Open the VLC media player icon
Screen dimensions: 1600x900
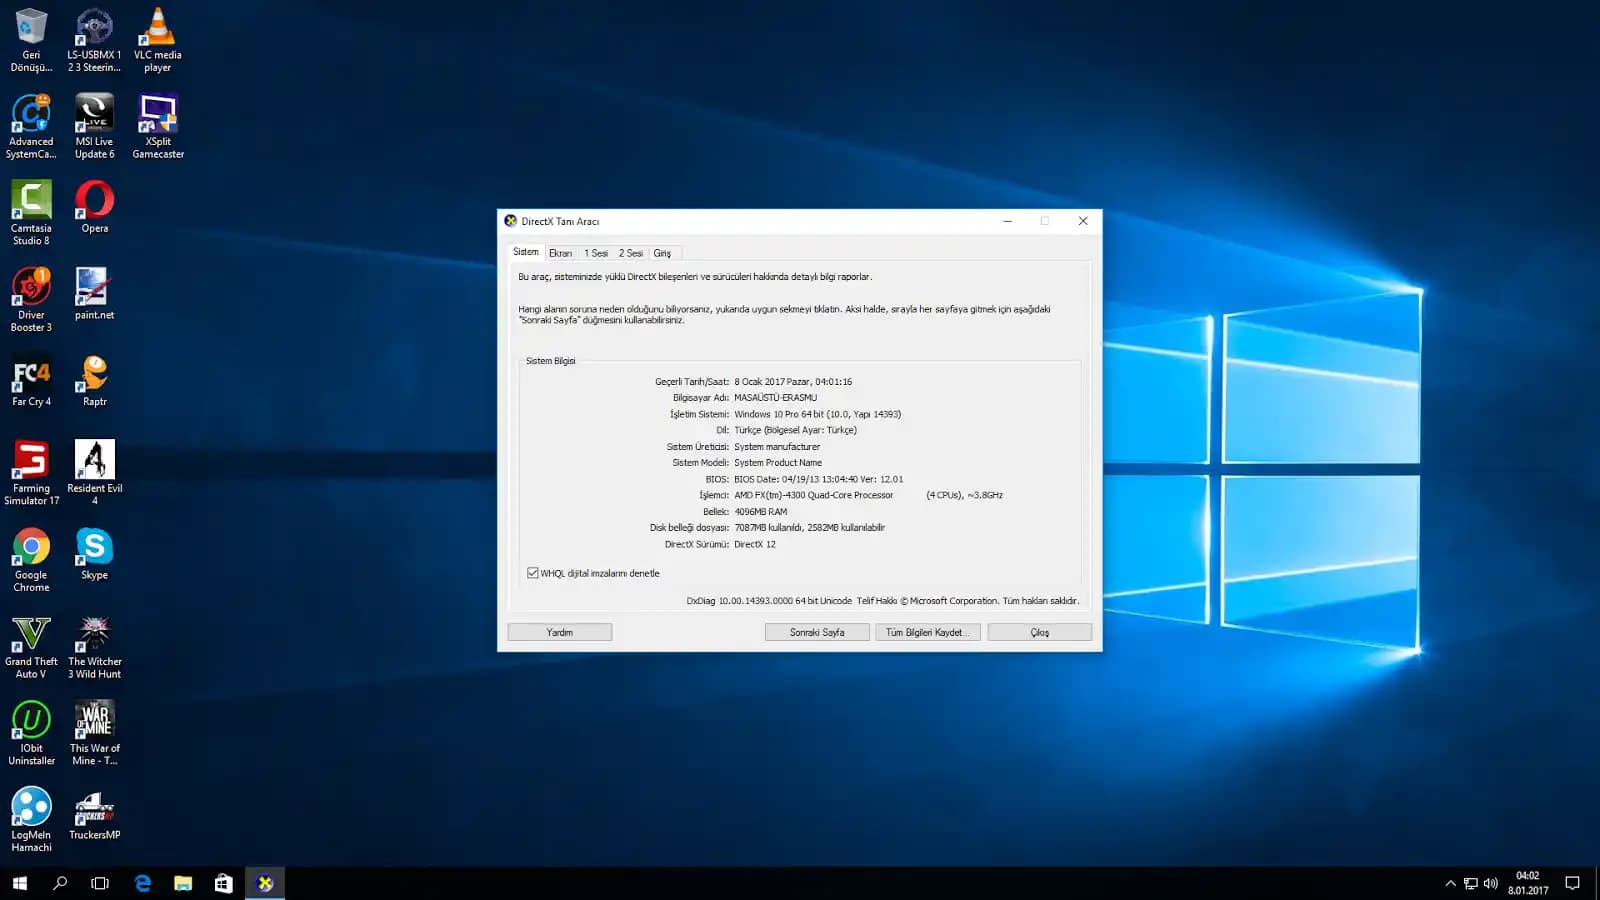click(157, 40)
